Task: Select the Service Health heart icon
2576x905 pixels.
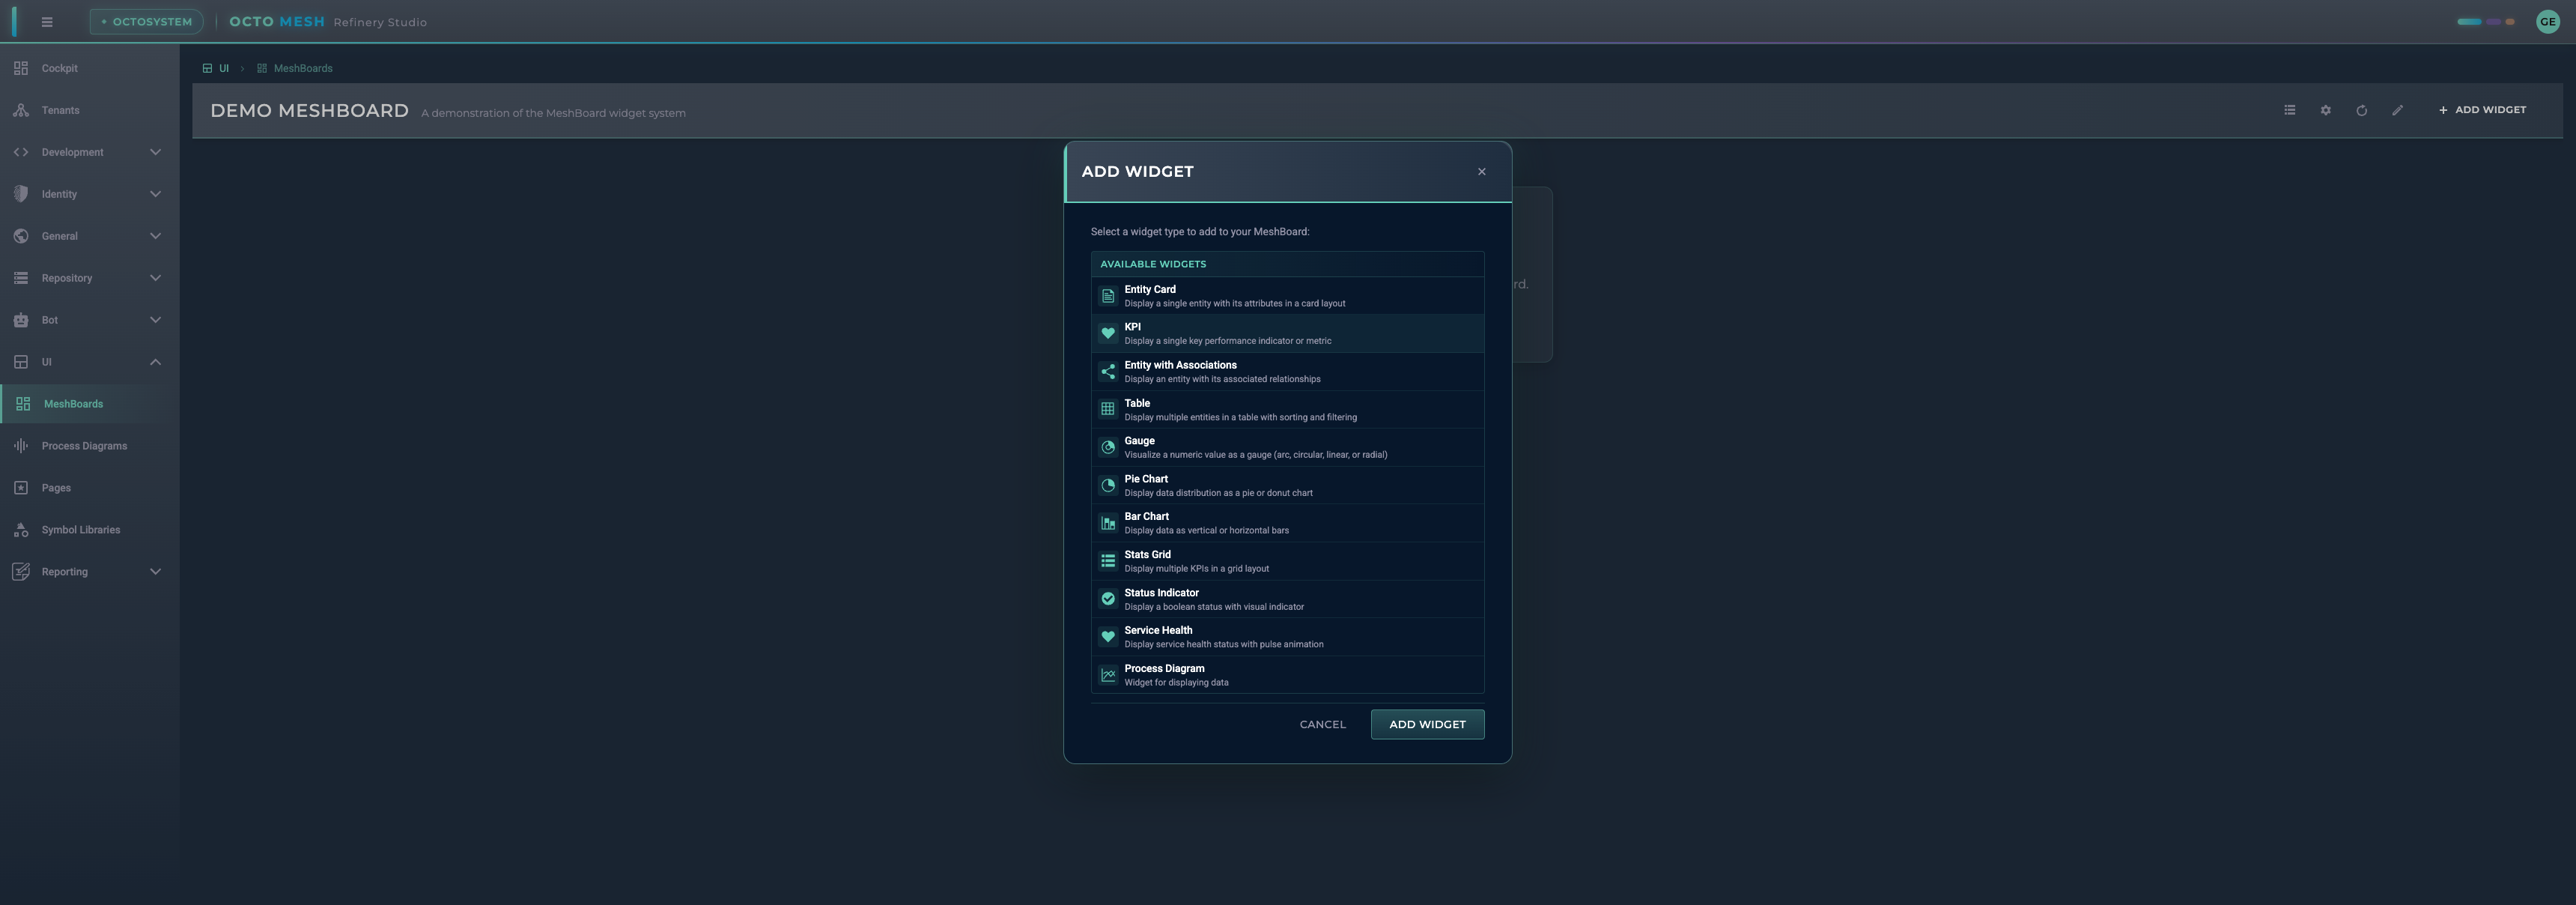Action: point(1108,637)
